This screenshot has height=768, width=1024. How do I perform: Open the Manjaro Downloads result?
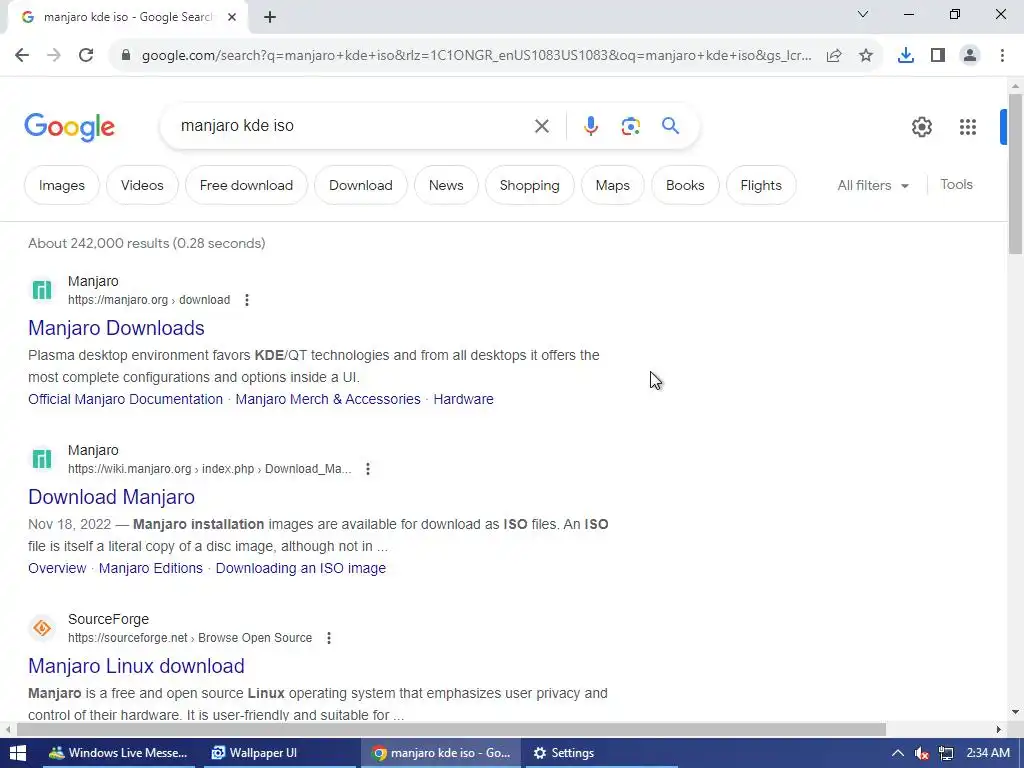116,328
